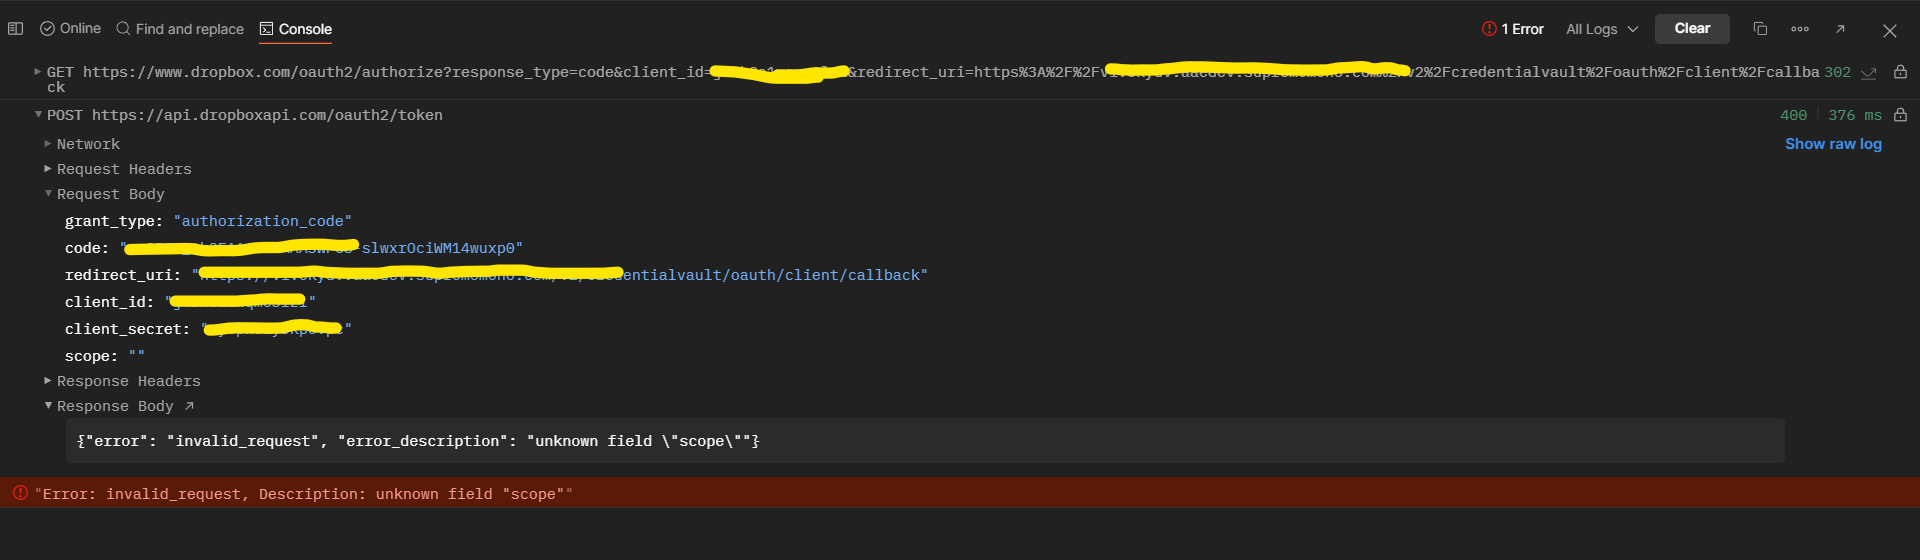Click the JSON error response body text
This screenshot has height=560, width=1920.
(x=418, y=441)
